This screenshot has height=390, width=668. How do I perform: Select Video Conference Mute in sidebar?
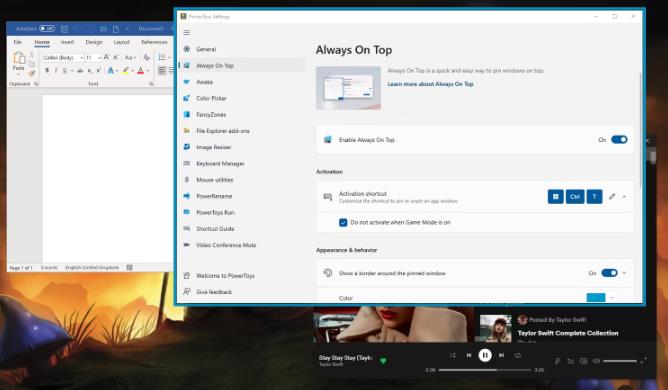point(242,245)
